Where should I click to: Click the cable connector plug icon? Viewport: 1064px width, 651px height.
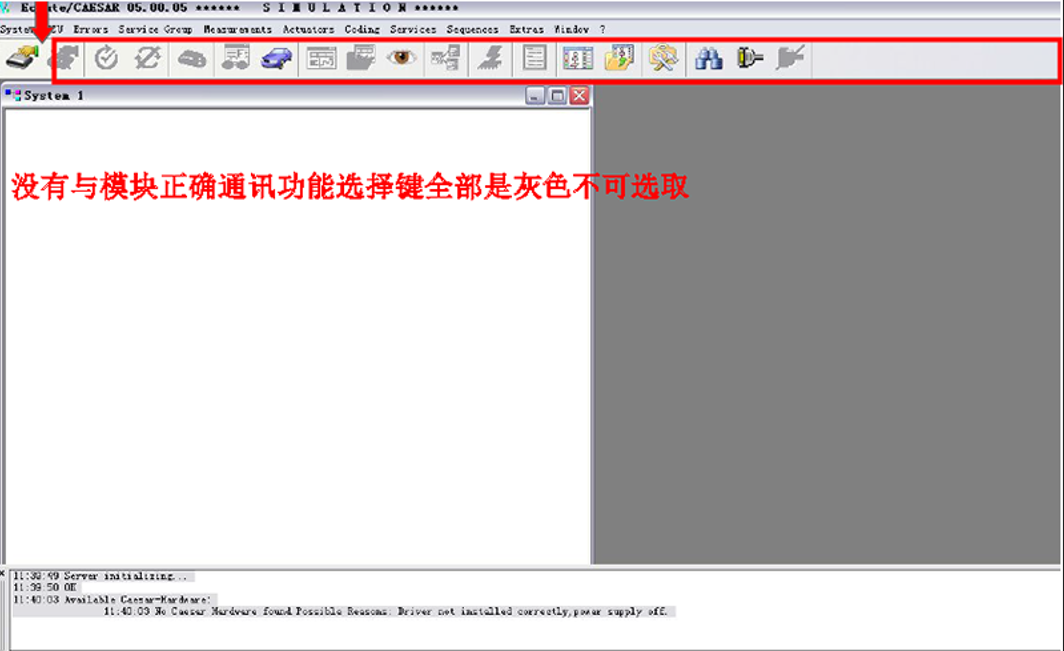click(749, 58)
